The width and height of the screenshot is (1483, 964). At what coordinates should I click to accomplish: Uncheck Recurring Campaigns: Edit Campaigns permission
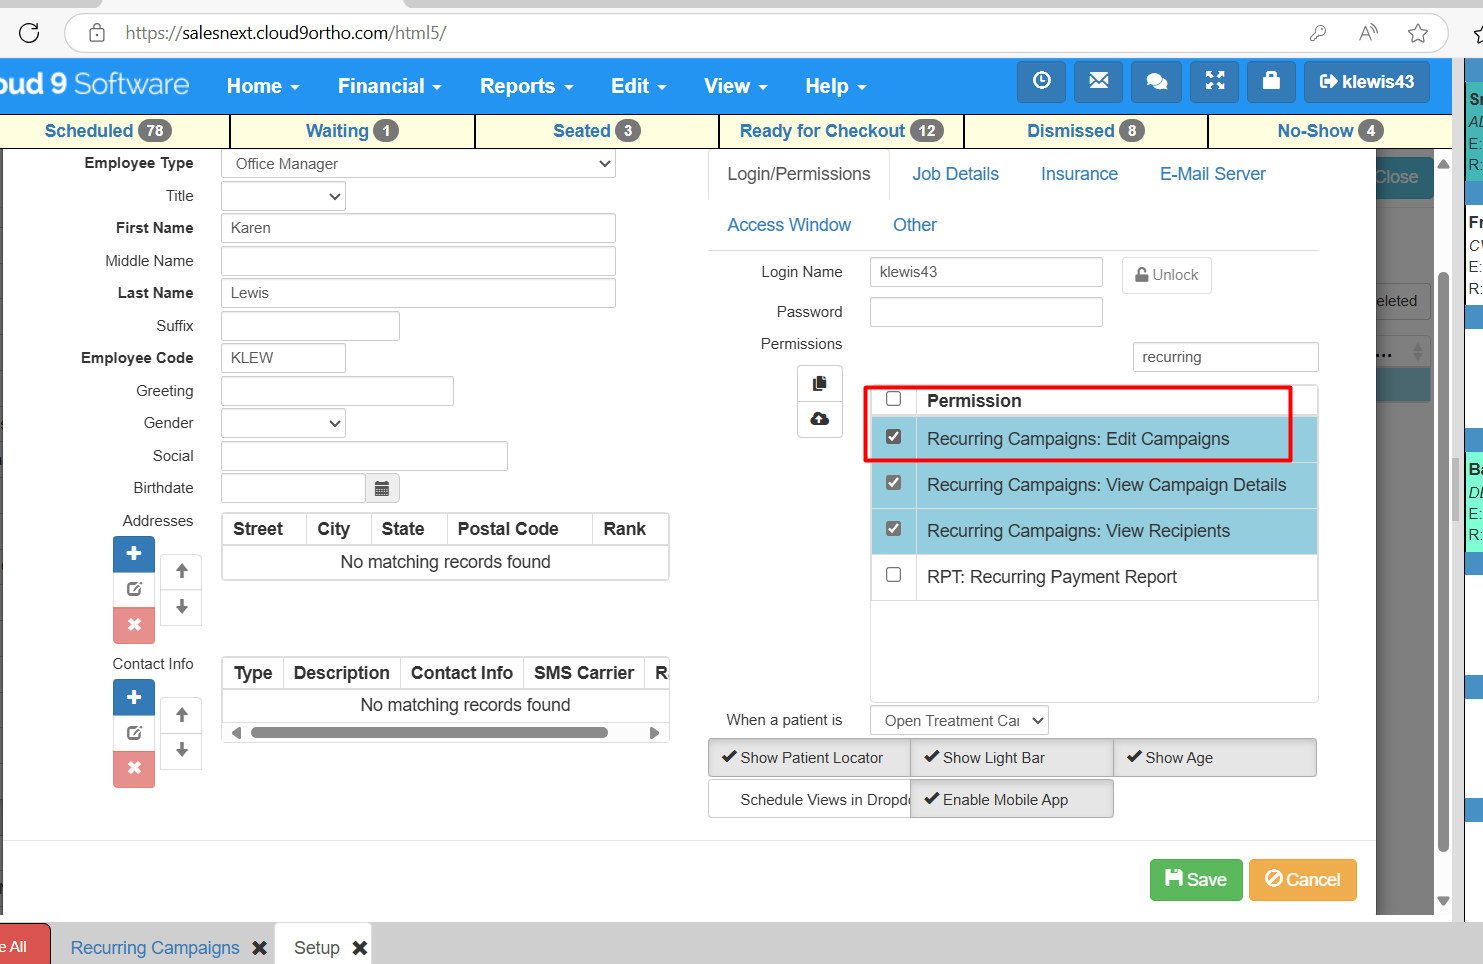pos(894,437)
